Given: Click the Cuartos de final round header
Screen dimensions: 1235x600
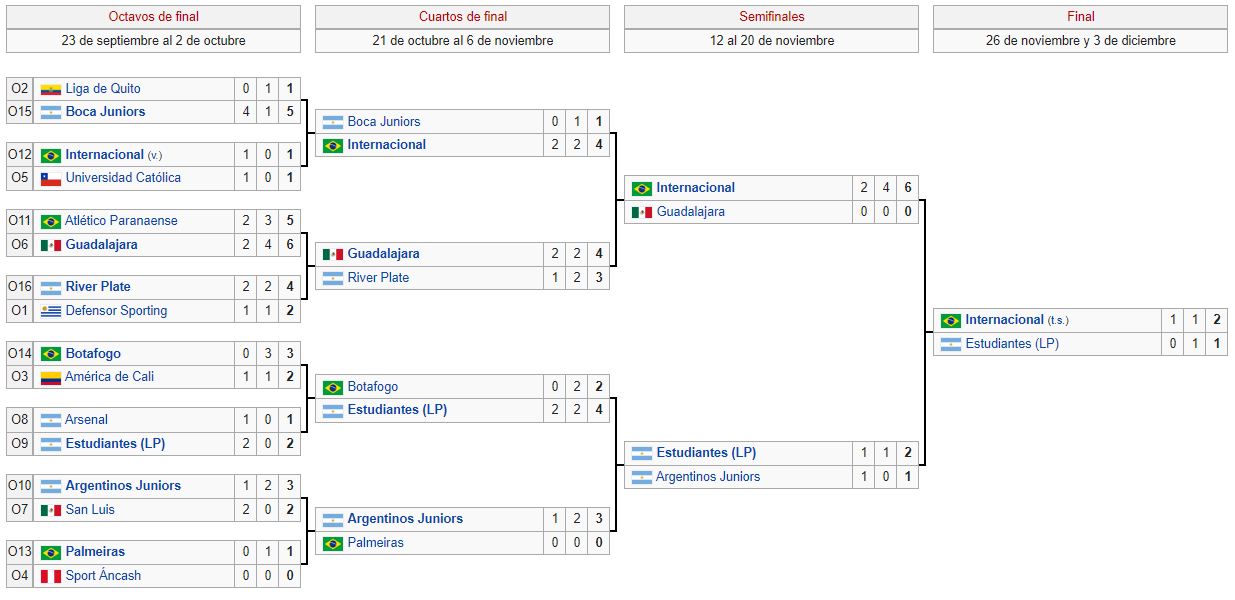Looking at the screenshot, I should click(462, 17).
